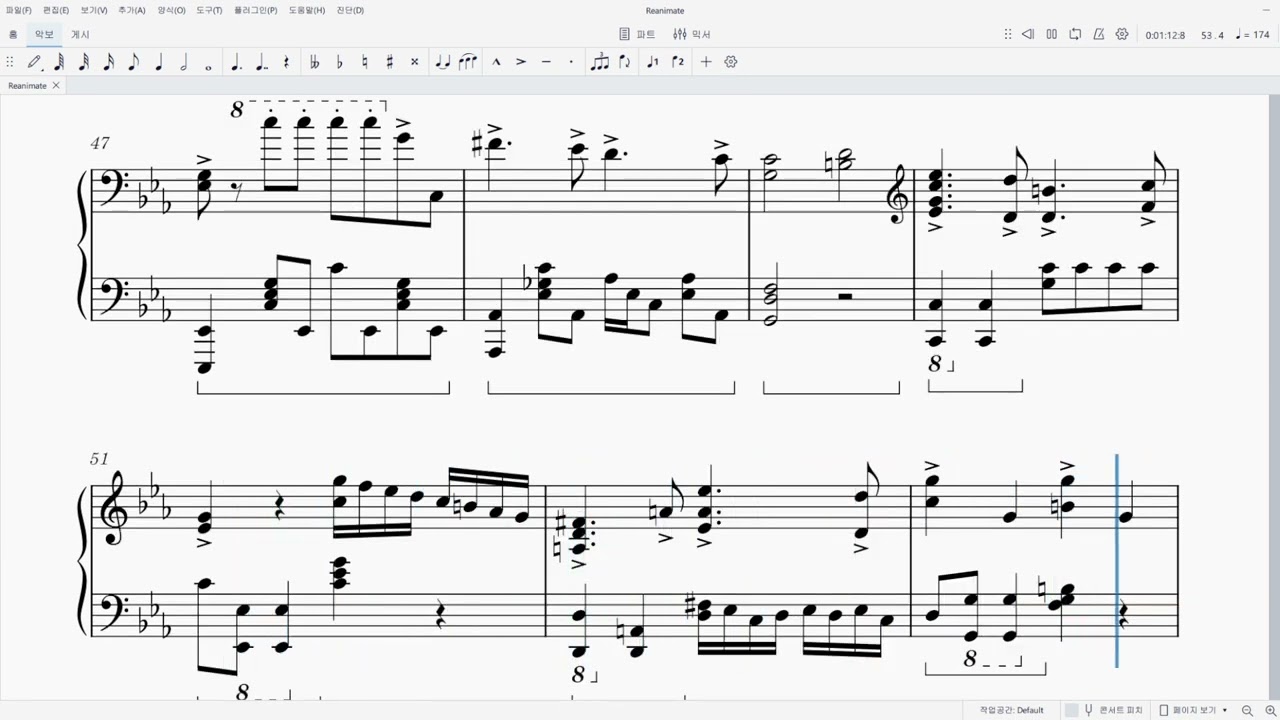1280x720 pixels.
Task: Add accent articulation
Action: tap(521, 62)
